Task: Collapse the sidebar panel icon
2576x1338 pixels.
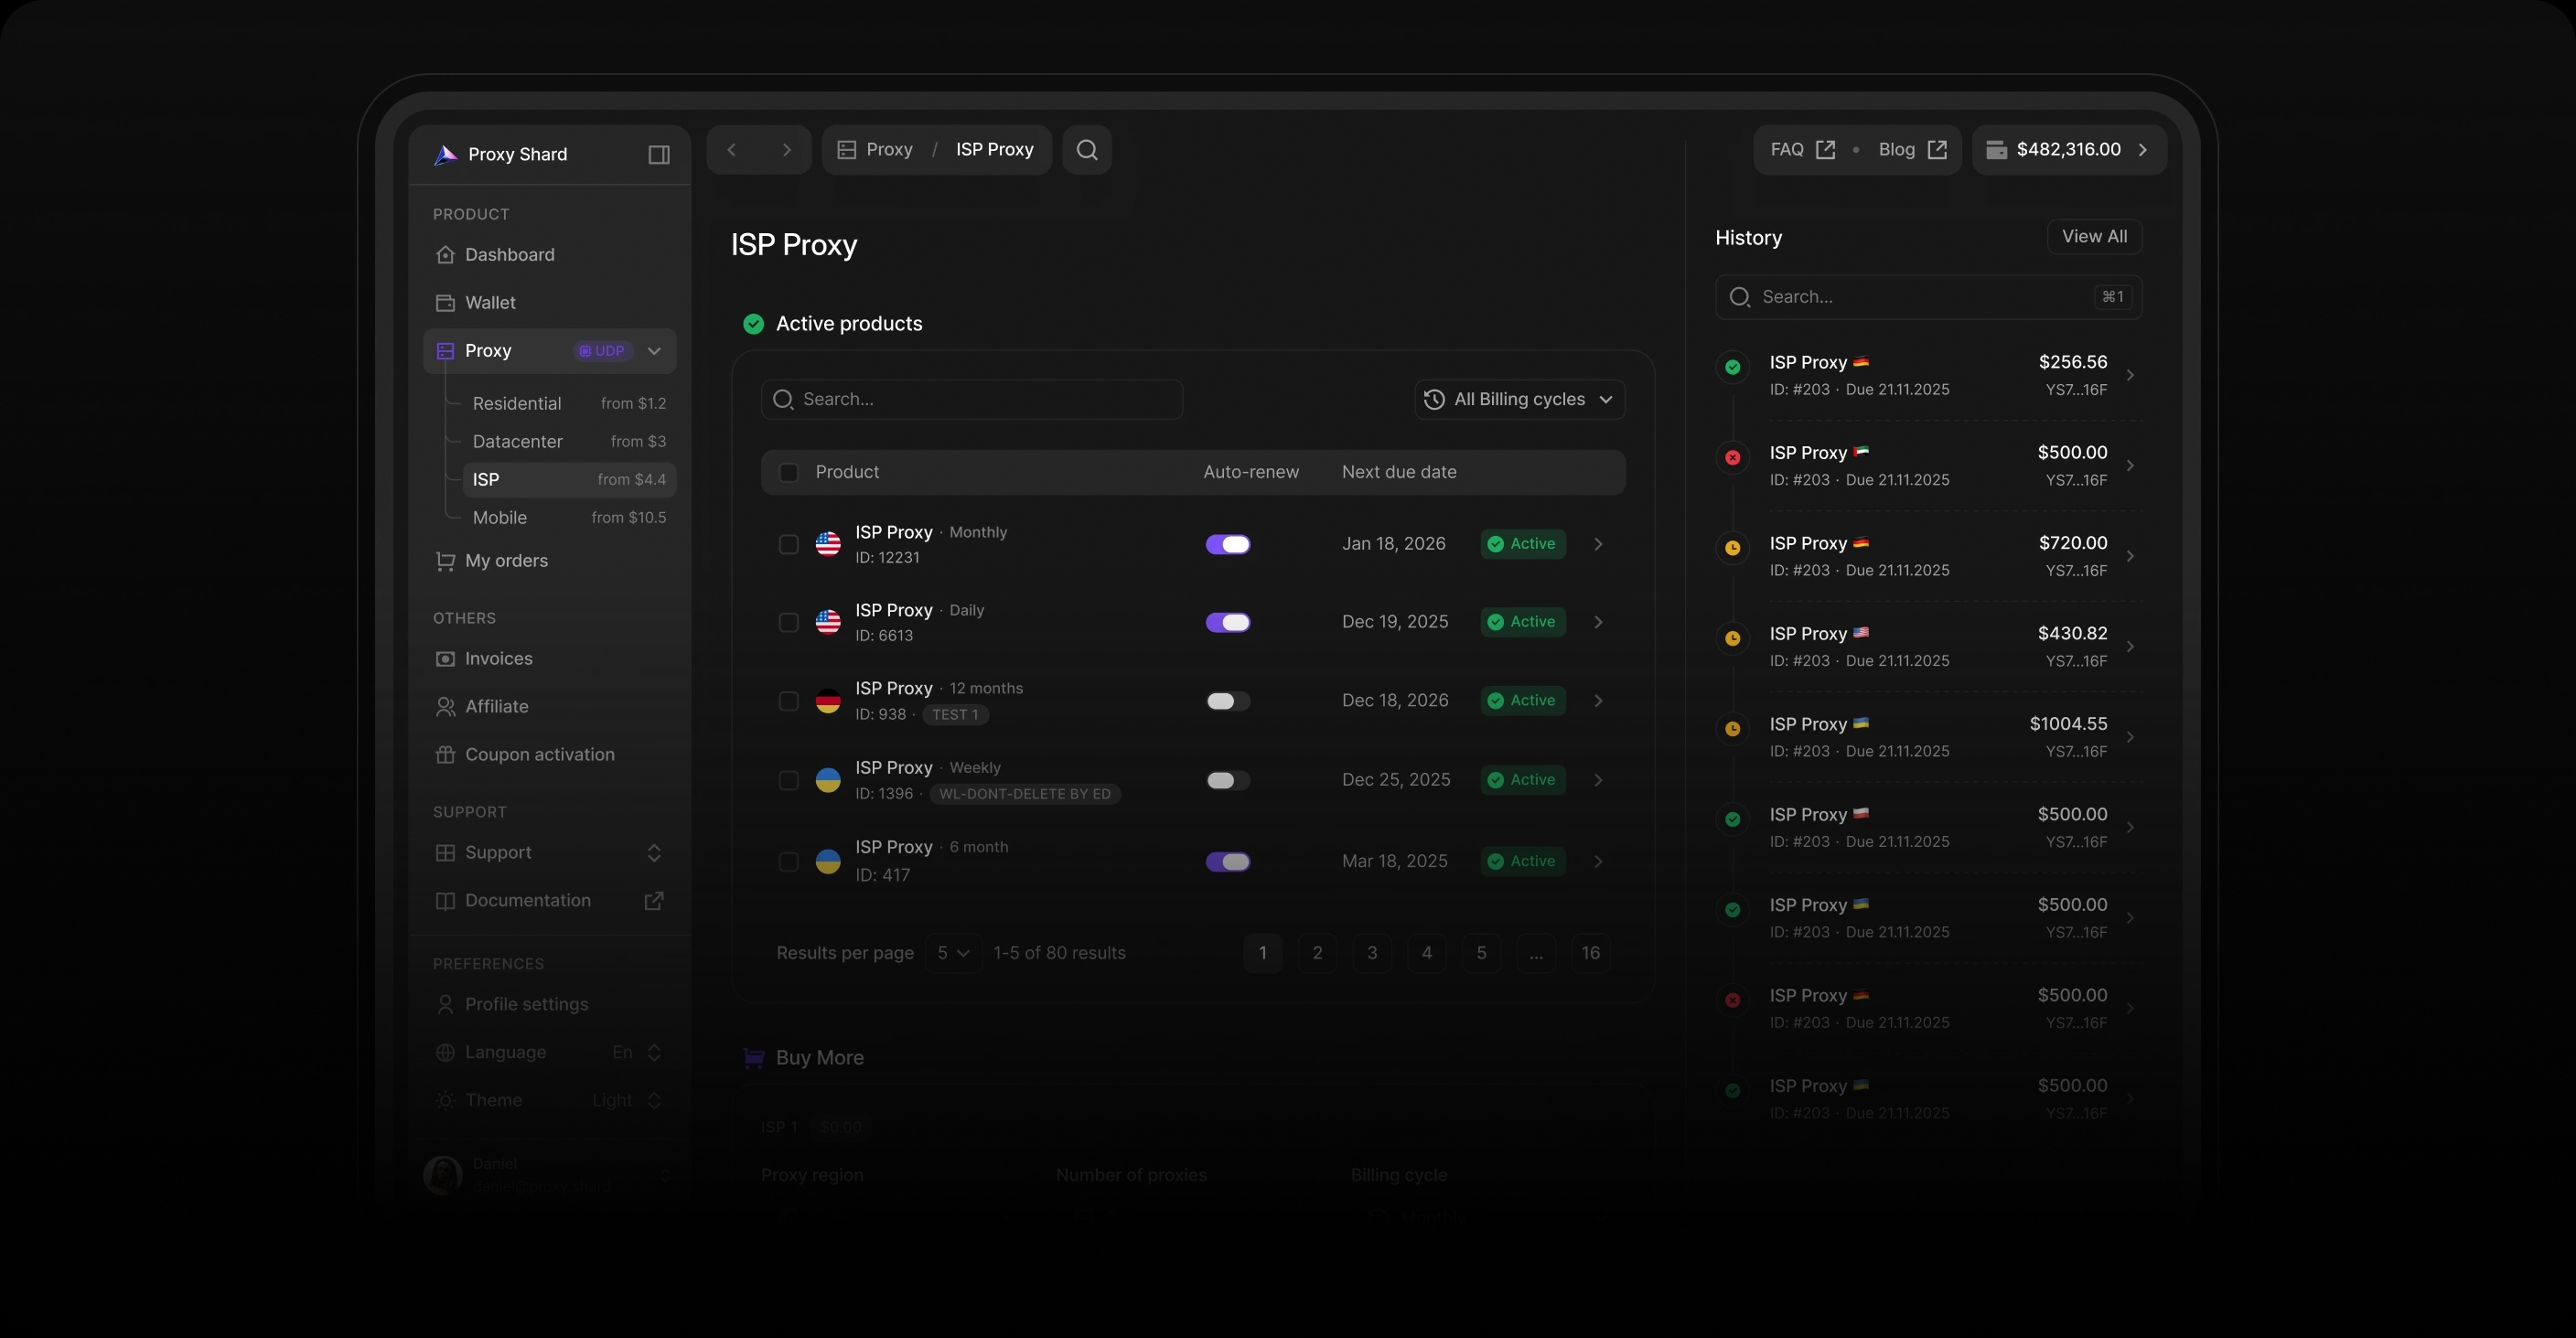Action: 659,154
